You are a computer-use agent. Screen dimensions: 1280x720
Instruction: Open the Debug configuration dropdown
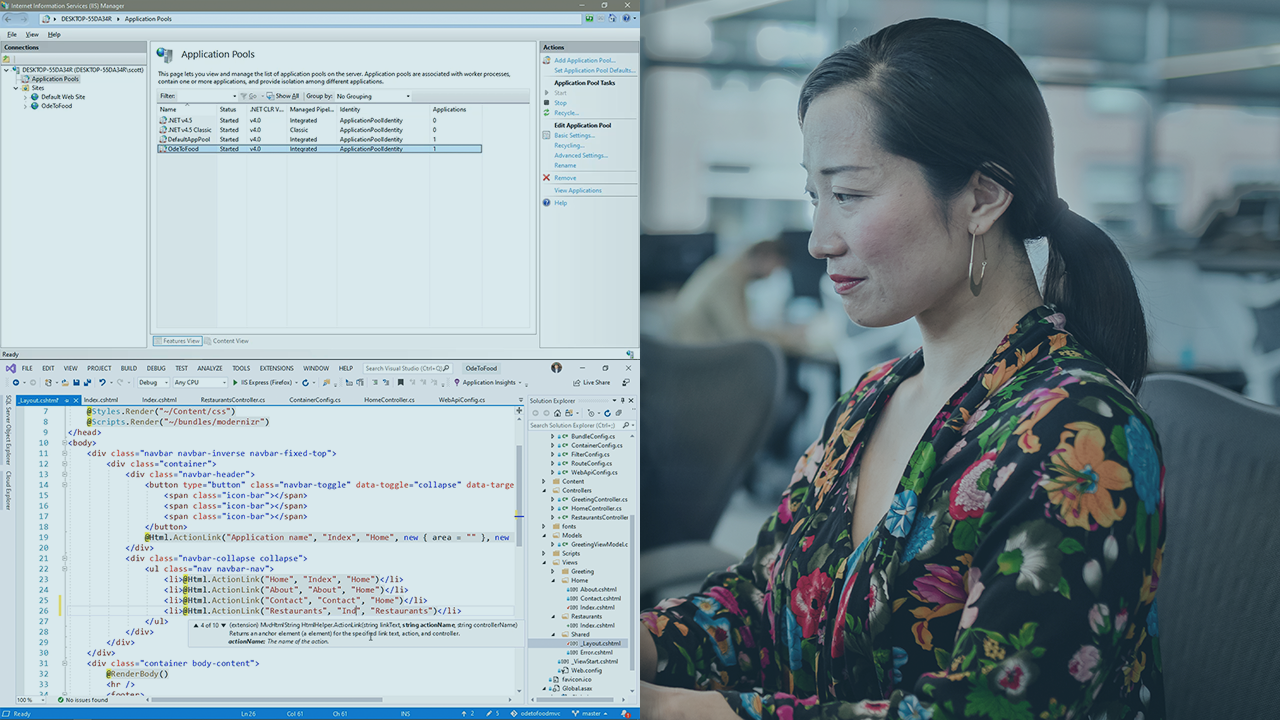point(153,382)
